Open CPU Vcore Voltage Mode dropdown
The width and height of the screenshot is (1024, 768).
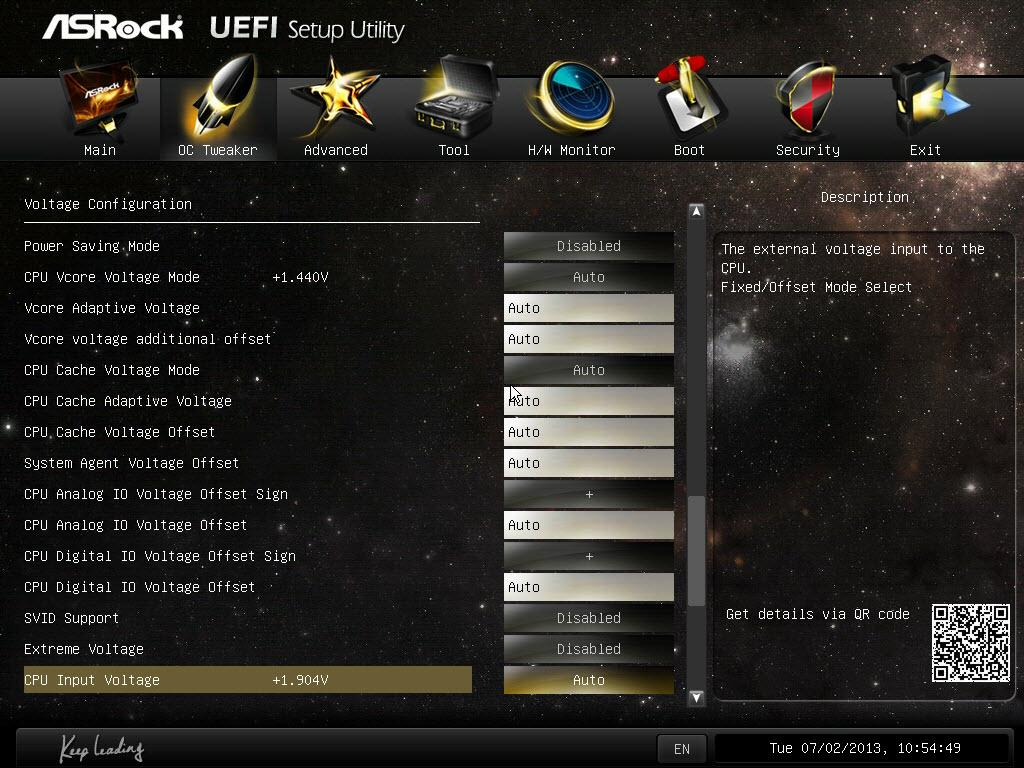click(x=588, y=277)
